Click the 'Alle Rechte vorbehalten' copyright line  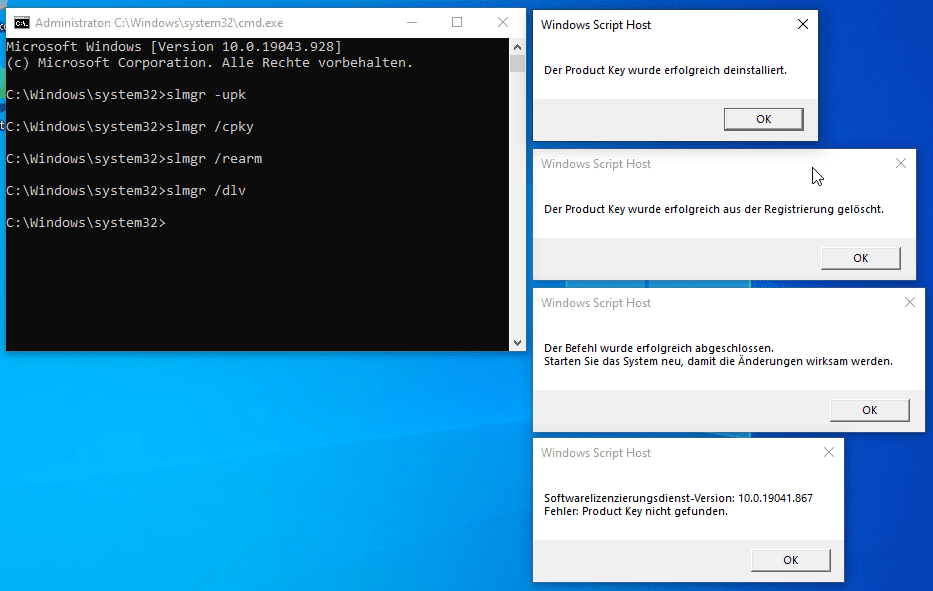click(209, 62)
